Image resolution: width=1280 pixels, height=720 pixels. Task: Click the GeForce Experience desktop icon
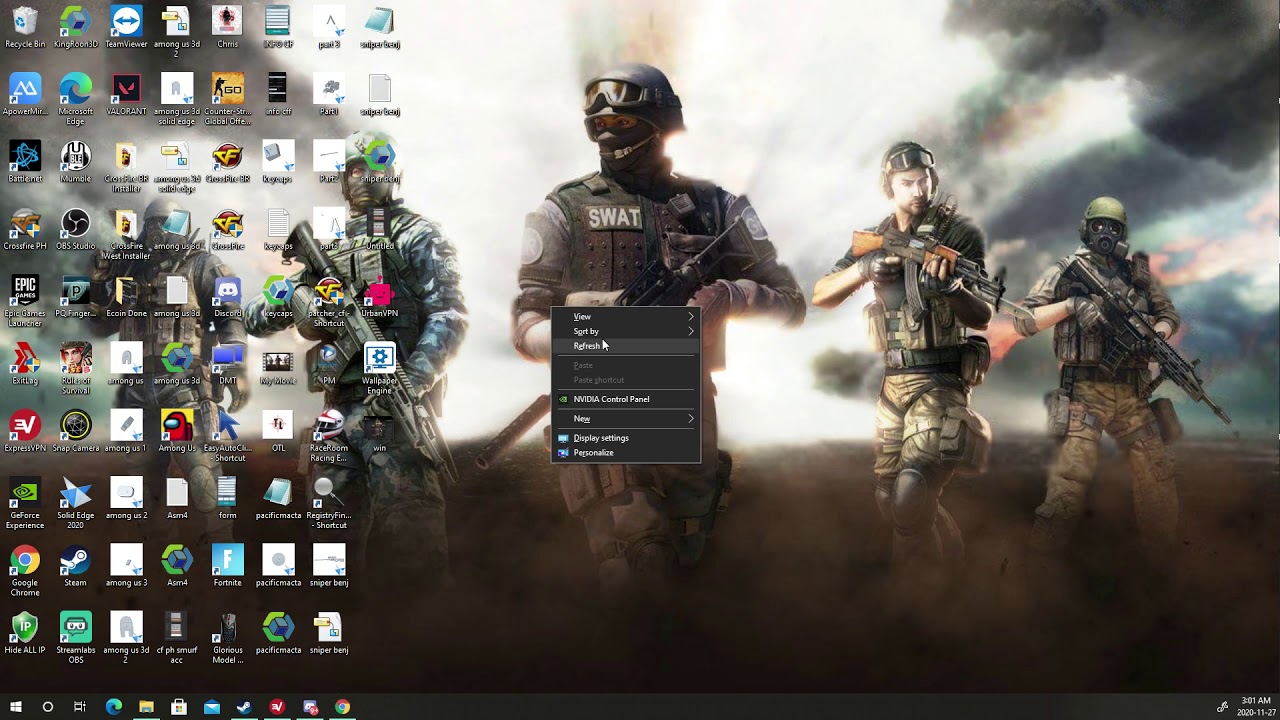(25, 503)
